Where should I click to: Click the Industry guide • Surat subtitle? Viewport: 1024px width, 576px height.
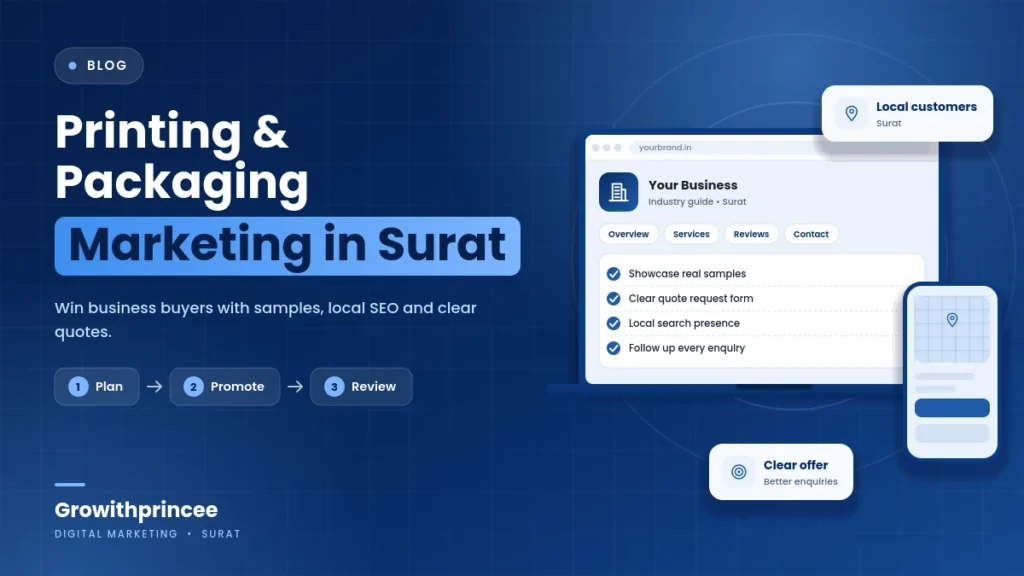click(697, 202)
